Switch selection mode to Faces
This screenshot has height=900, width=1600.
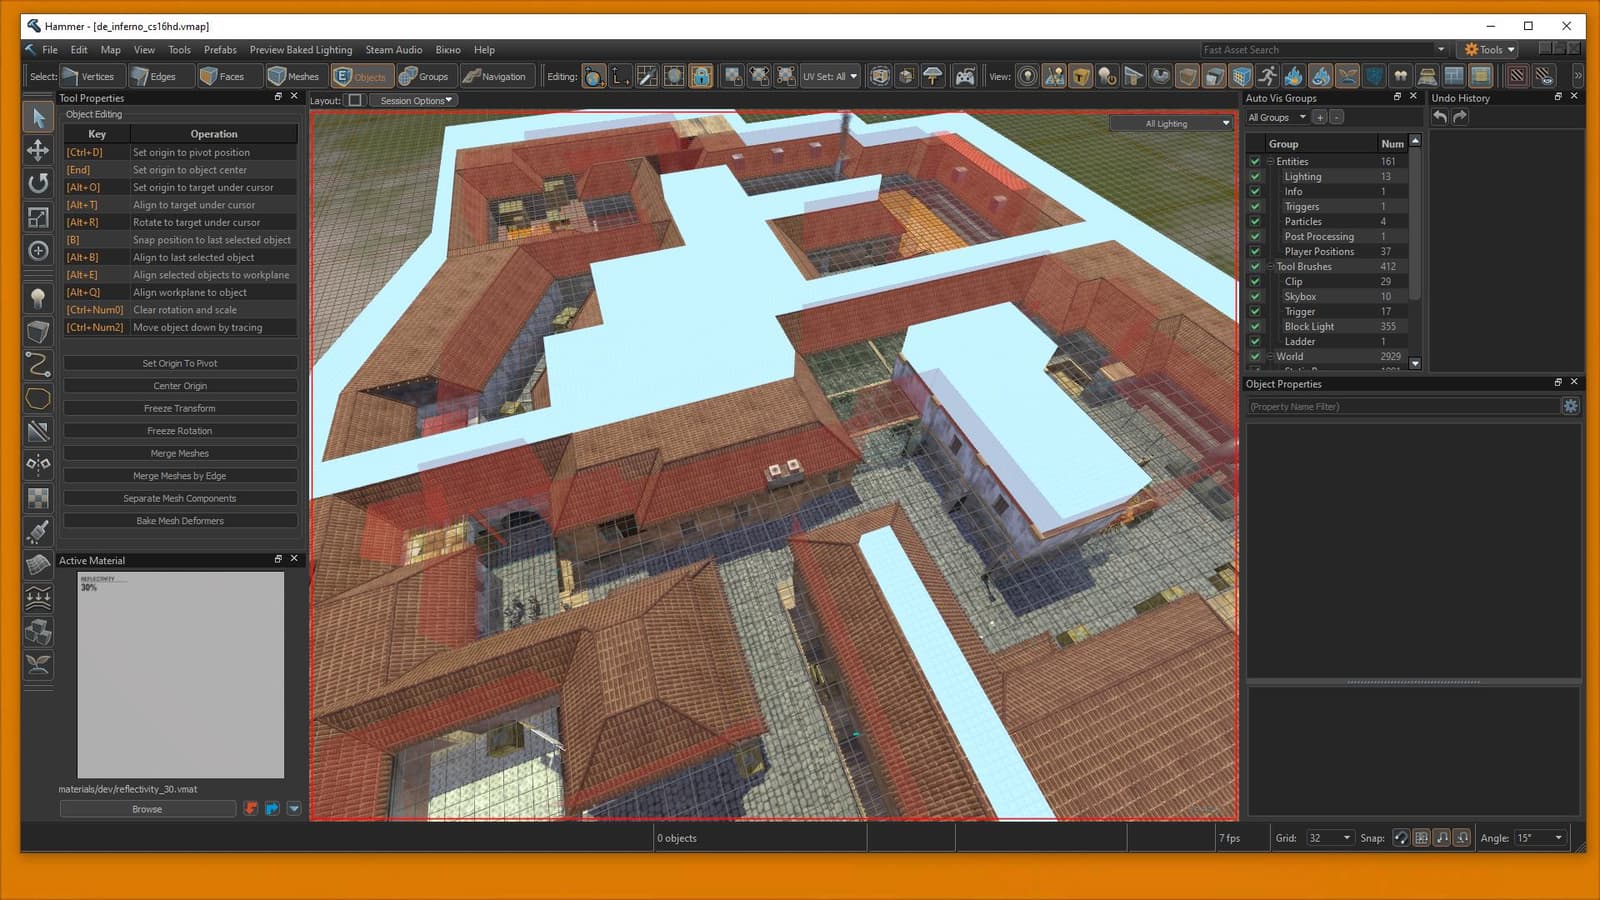pyautogui.click(x=222, y=76)
